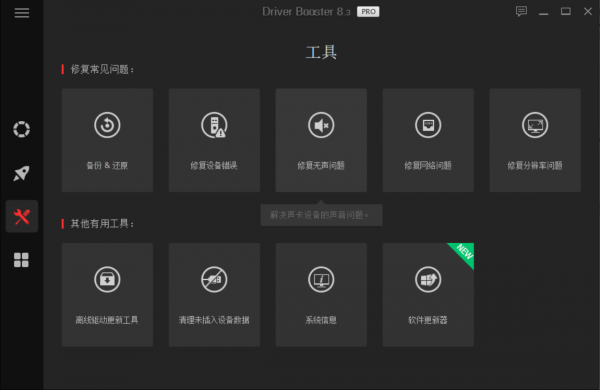Click the 修复常见问题 section heading
Image resolution: width=600 pixels, height=390 pixels.
(x=102, y=69)
